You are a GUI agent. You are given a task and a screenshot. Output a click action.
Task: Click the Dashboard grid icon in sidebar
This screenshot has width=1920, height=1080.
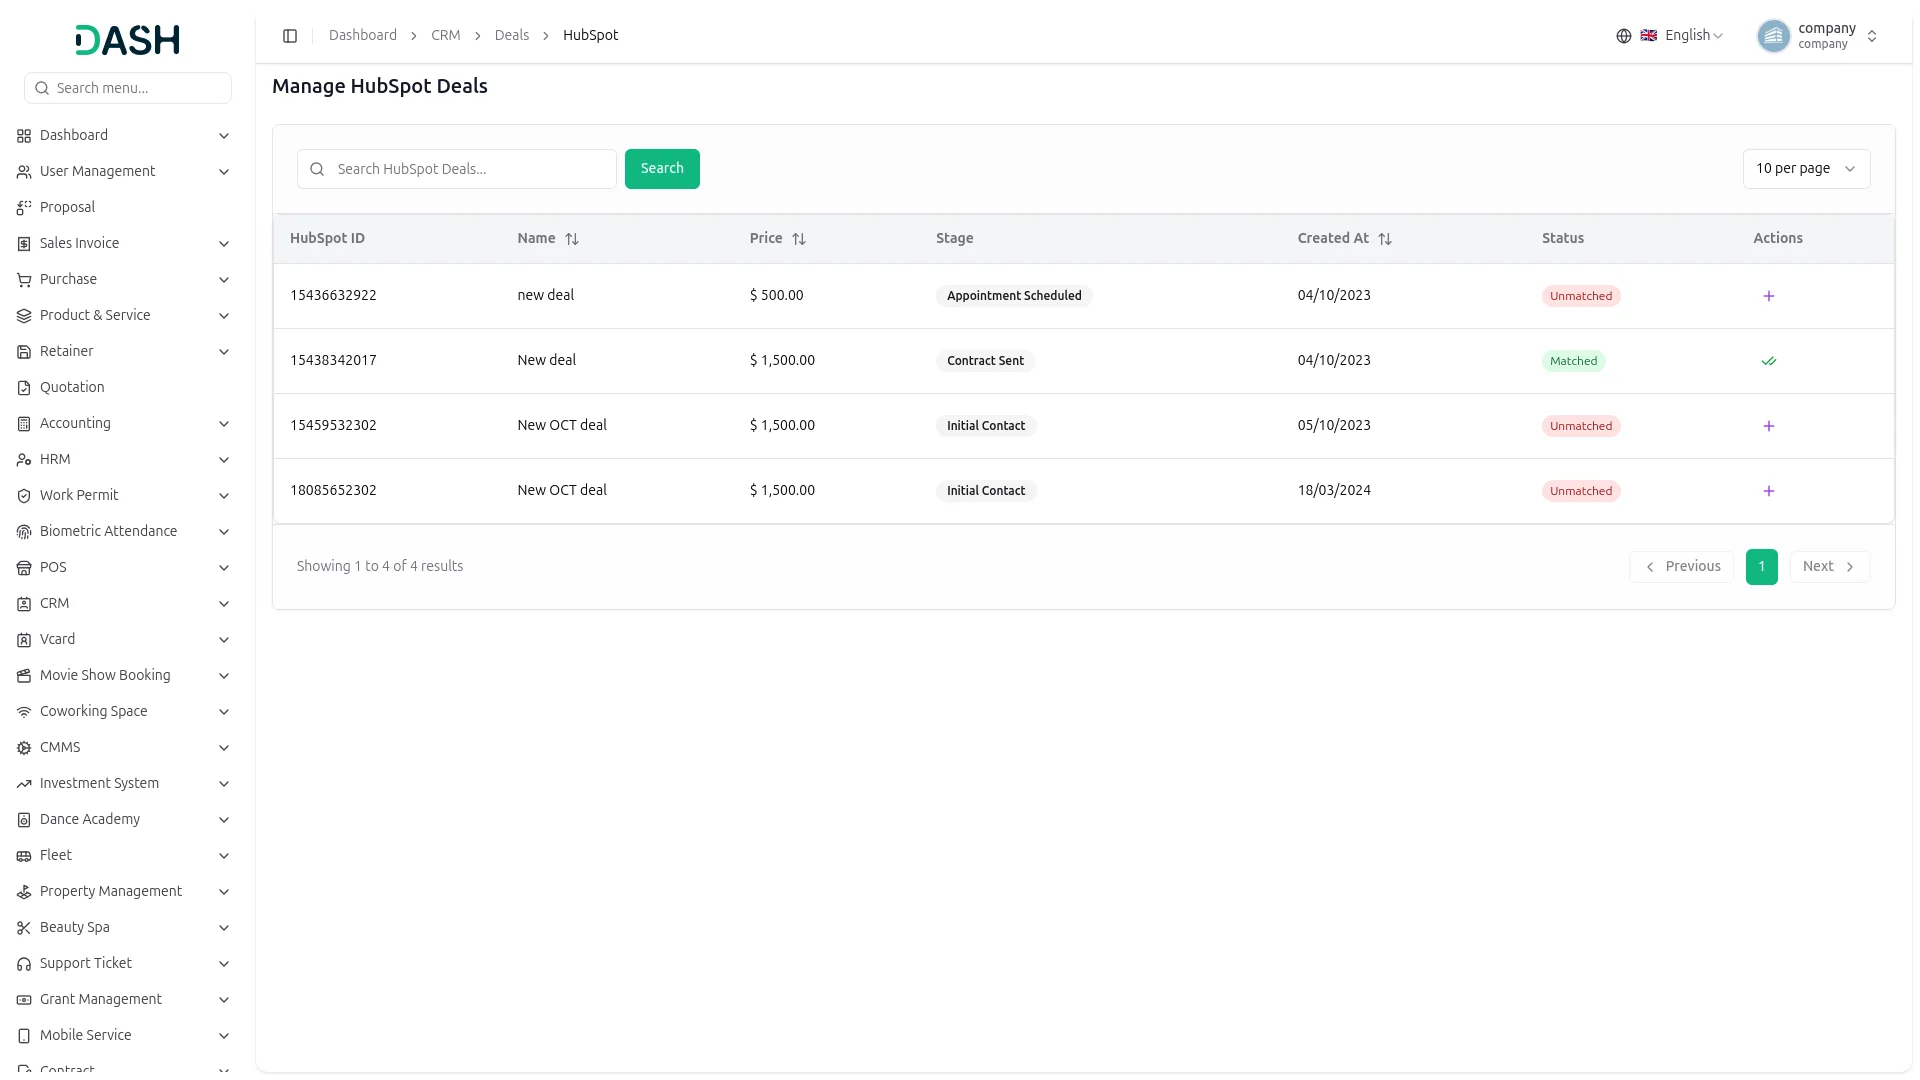[24, 136]
